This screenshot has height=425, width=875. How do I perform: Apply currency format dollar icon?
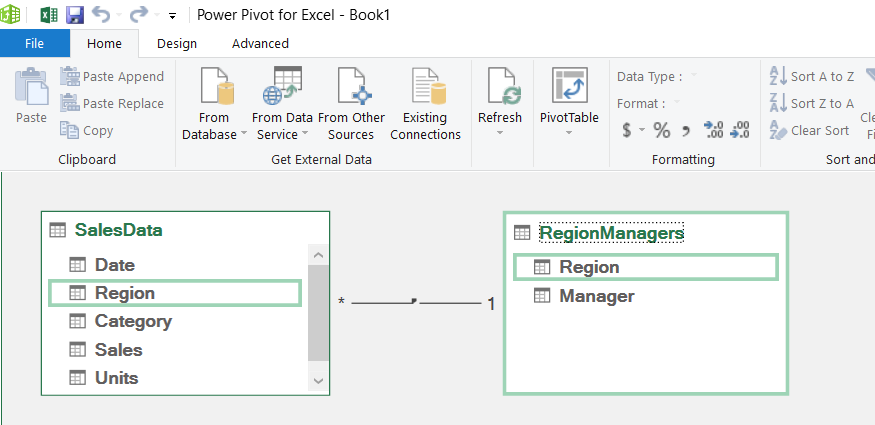[x=627, y=131]
